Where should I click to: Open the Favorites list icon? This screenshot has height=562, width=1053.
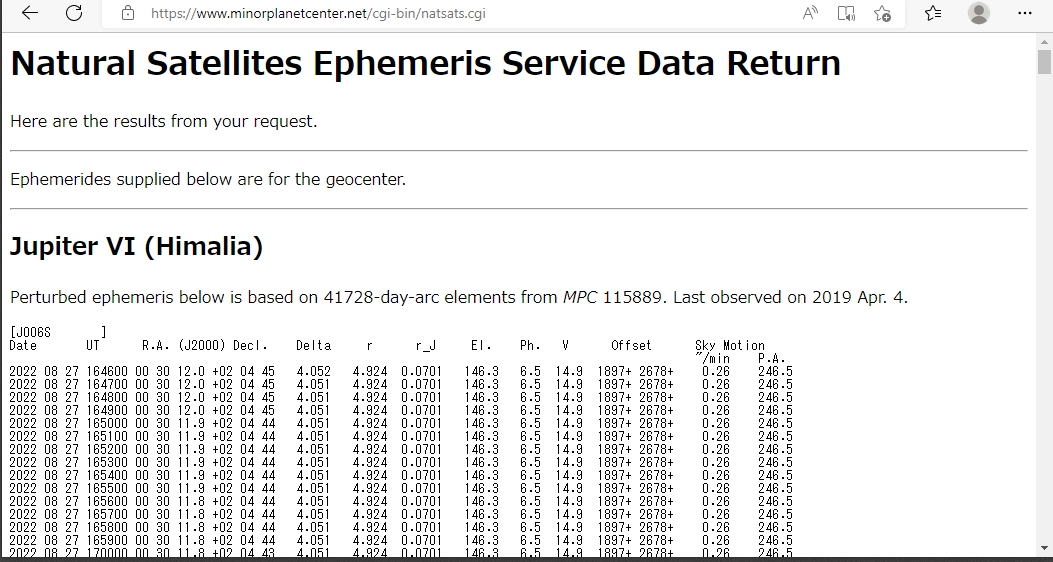coord(933,13)
